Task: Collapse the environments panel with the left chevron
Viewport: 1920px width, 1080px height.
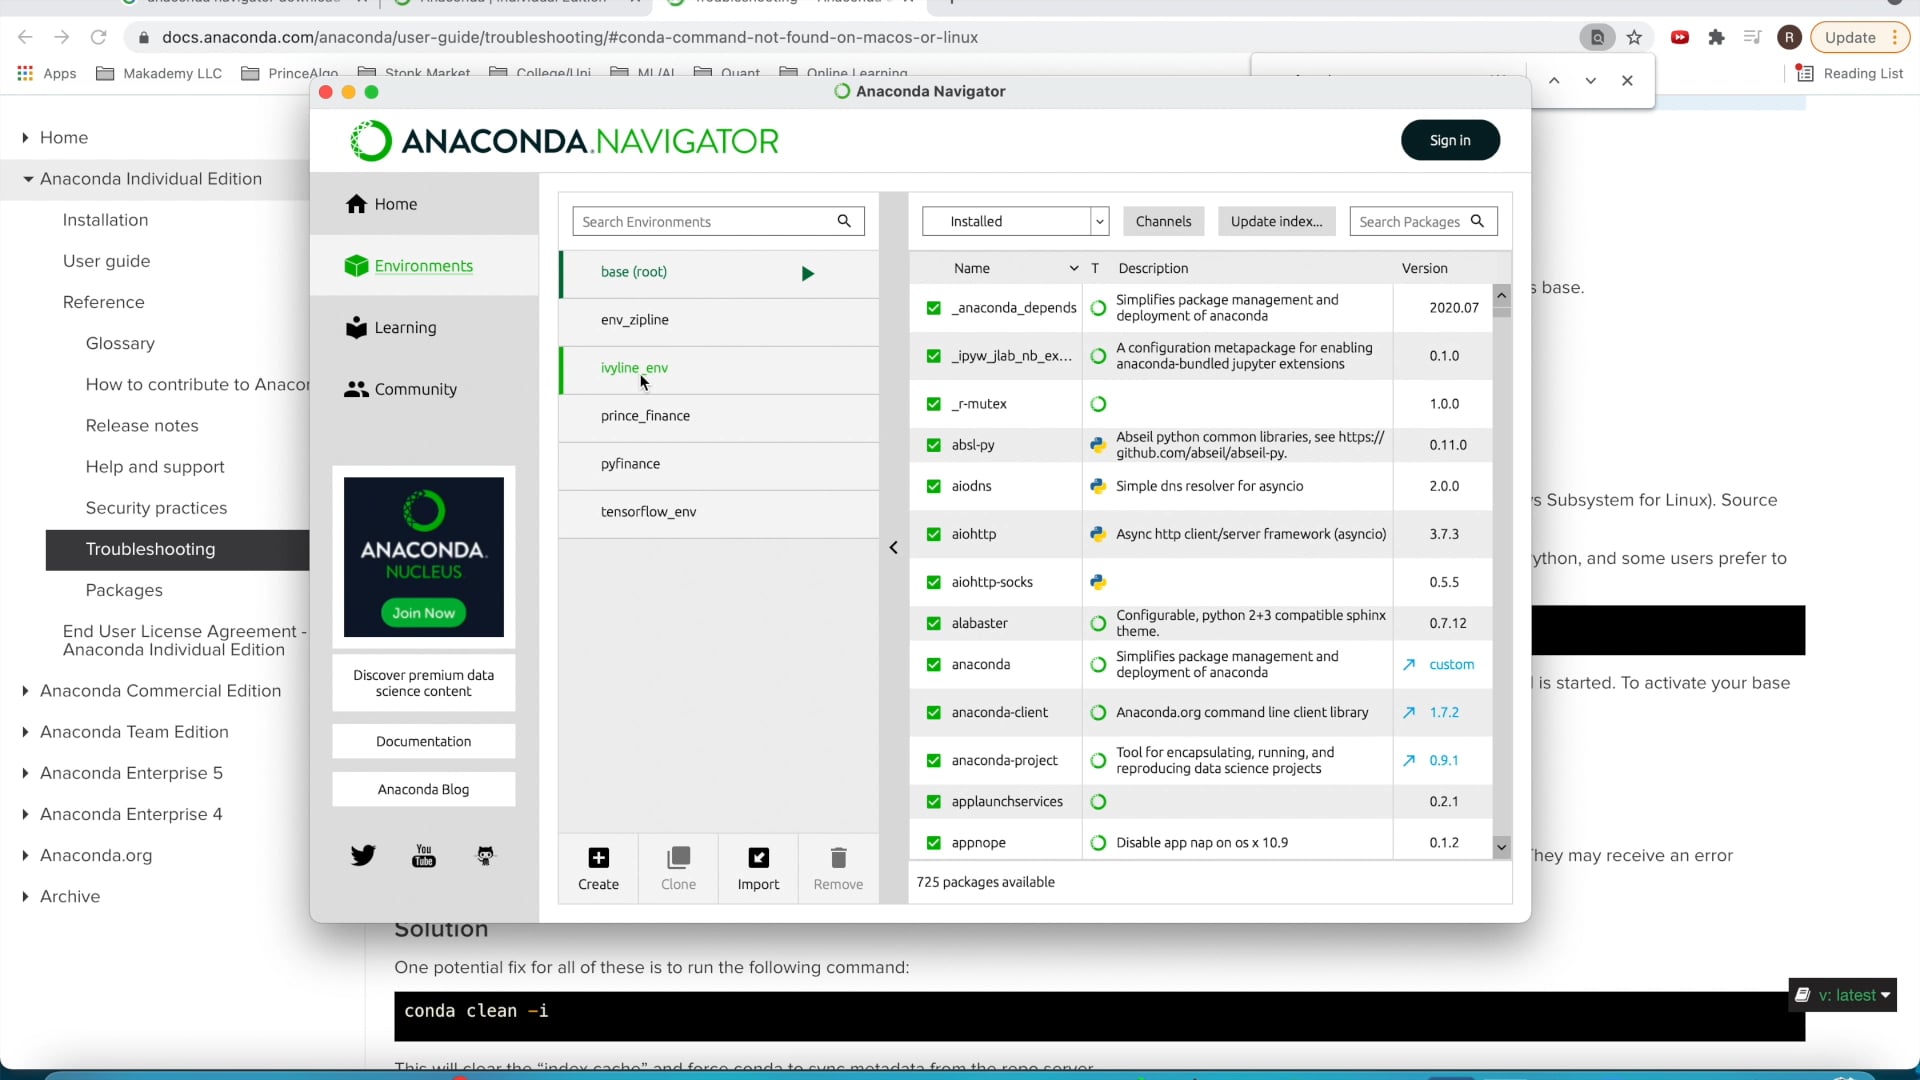Action: (x=893, y=548)
